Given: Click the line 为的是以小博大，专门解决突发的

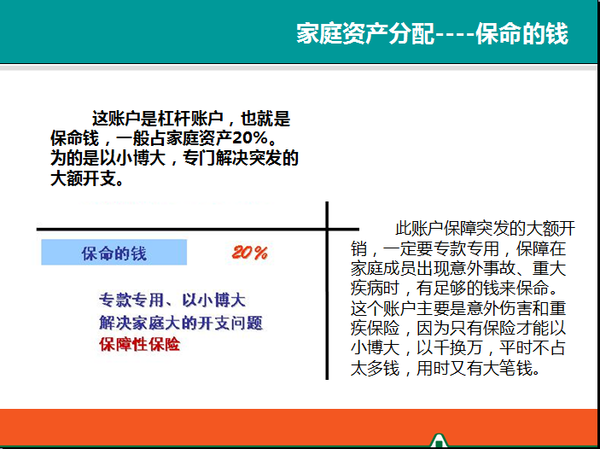Looking at the screenshot, I should [174, 158].
